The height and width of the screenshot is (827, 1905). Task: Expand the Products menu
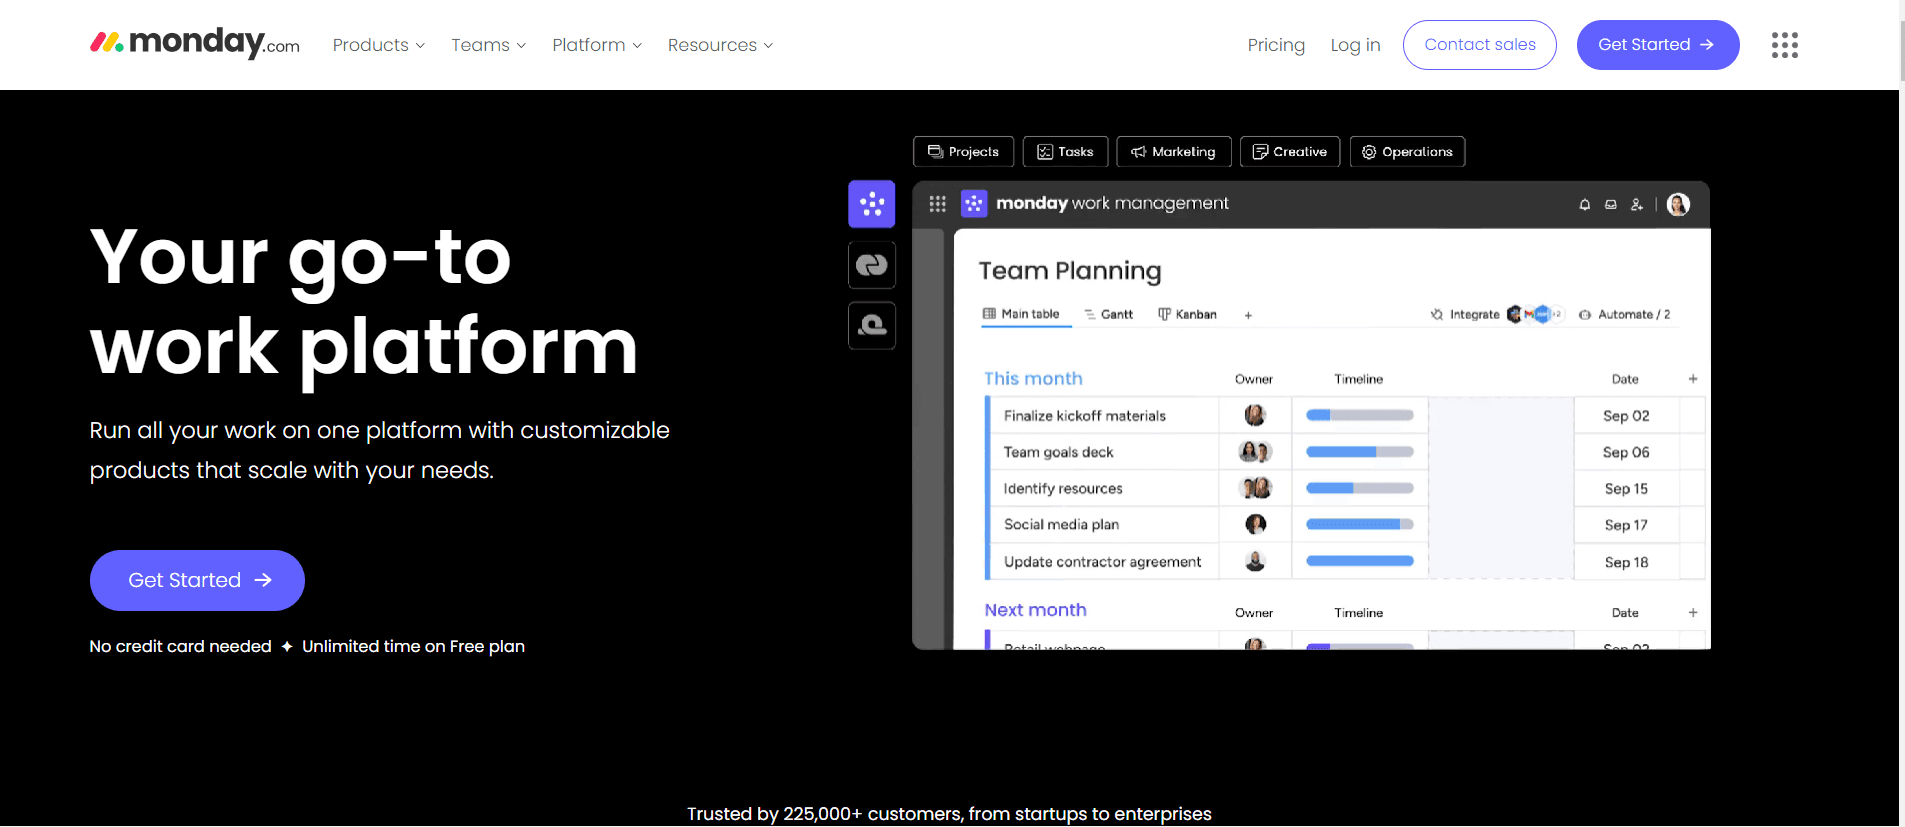[379, 45]
